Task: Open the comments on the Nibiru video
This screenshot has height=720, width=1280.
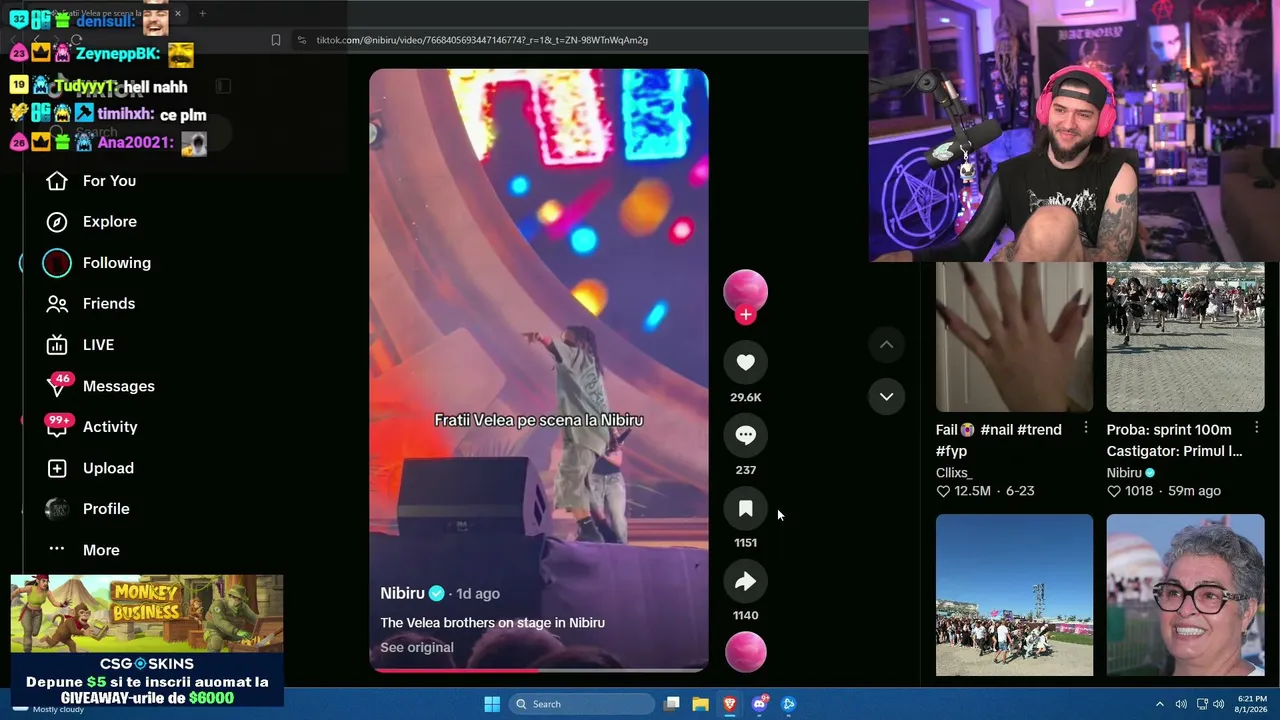Action: (745, 435)
